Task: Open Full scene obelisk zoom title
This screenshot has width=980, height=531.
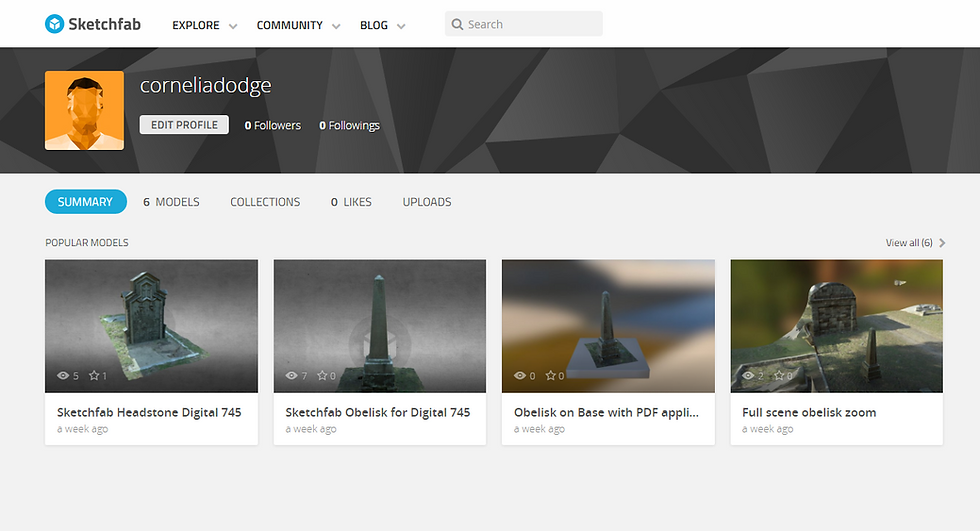Action: (x=809, y=412)
